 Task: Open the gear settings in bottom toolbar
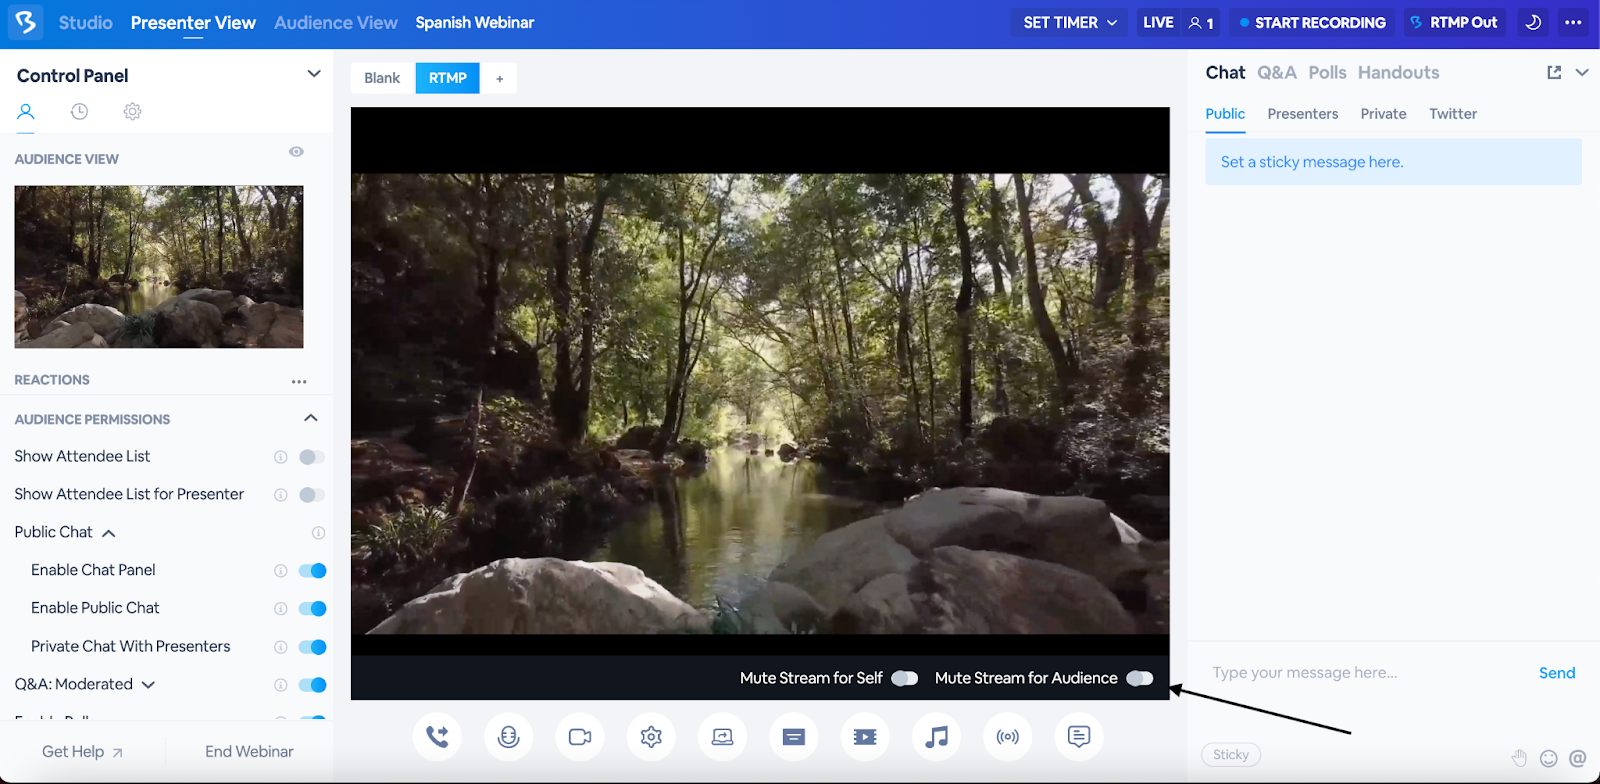651,737
